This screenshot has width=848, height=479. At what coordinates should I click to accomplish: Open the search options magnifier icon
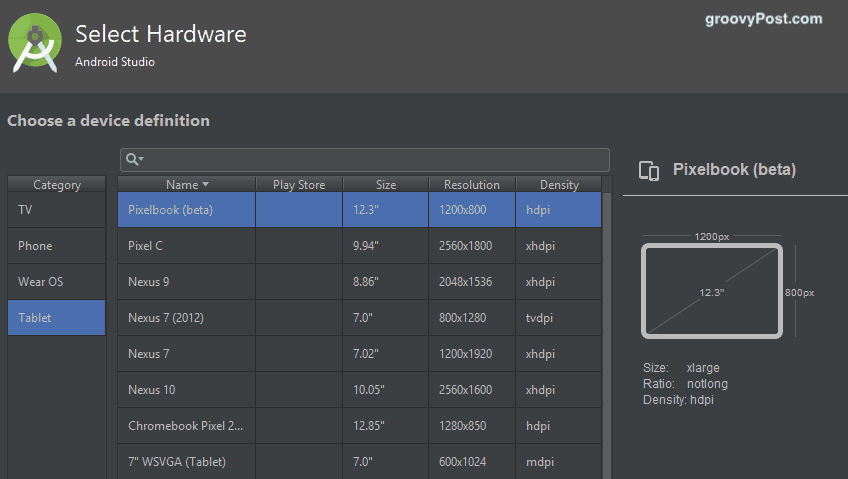[x=134, y=159]
